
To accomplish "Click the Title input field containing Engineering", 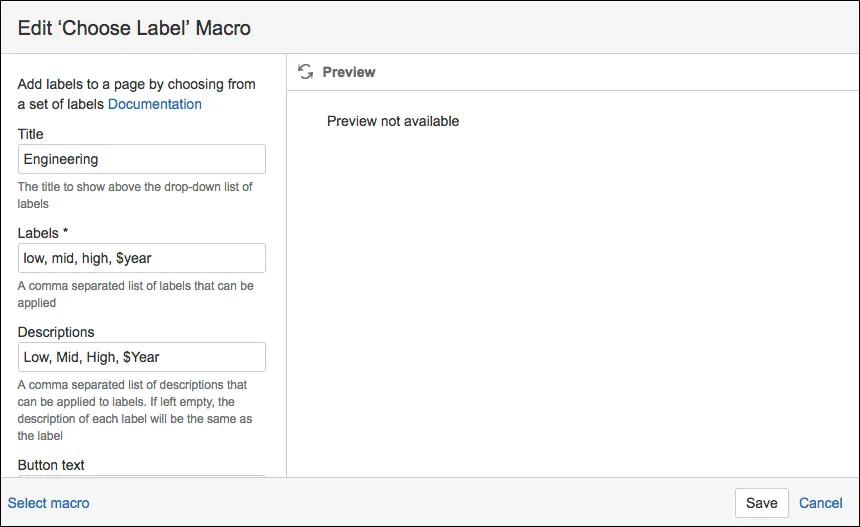I will click(142, 159).
